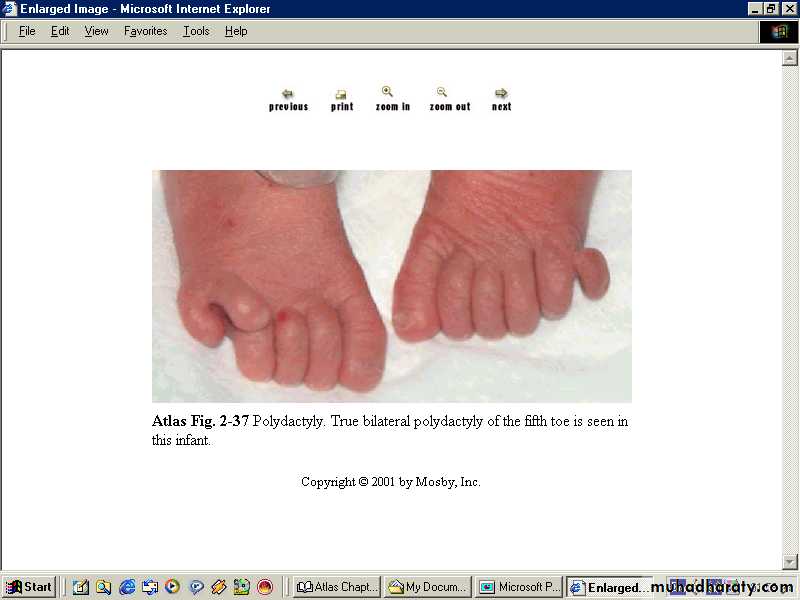The width and height of the screenshot is (800, 600).
Task: Click the previous arrow icon
Action: [x=288, y=94]
